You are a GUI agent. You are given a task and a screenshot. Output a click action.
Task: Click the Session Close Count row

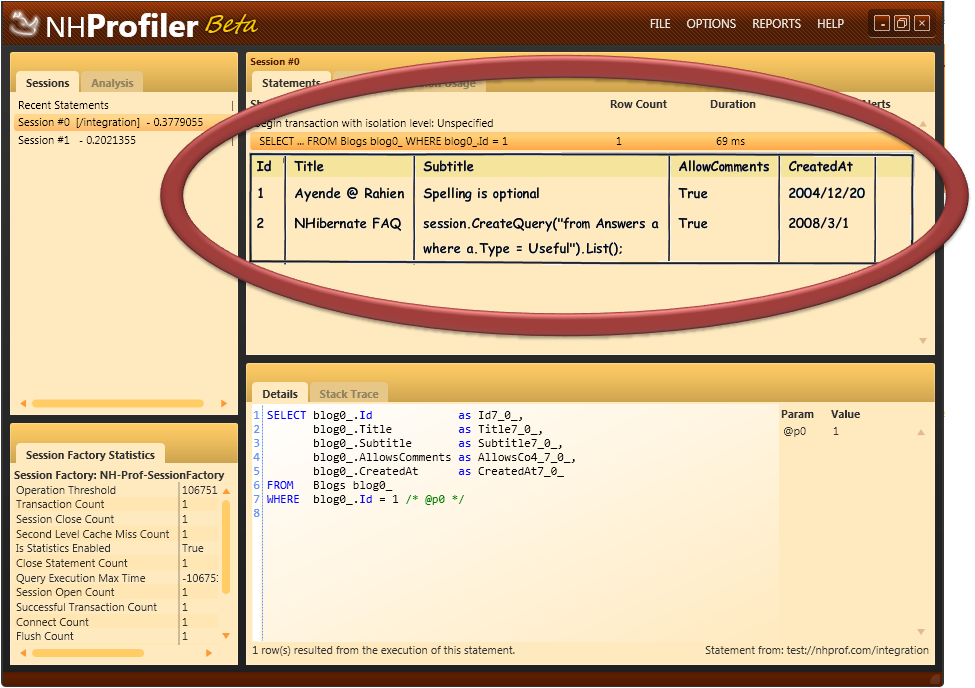click(x=117, y=519)
